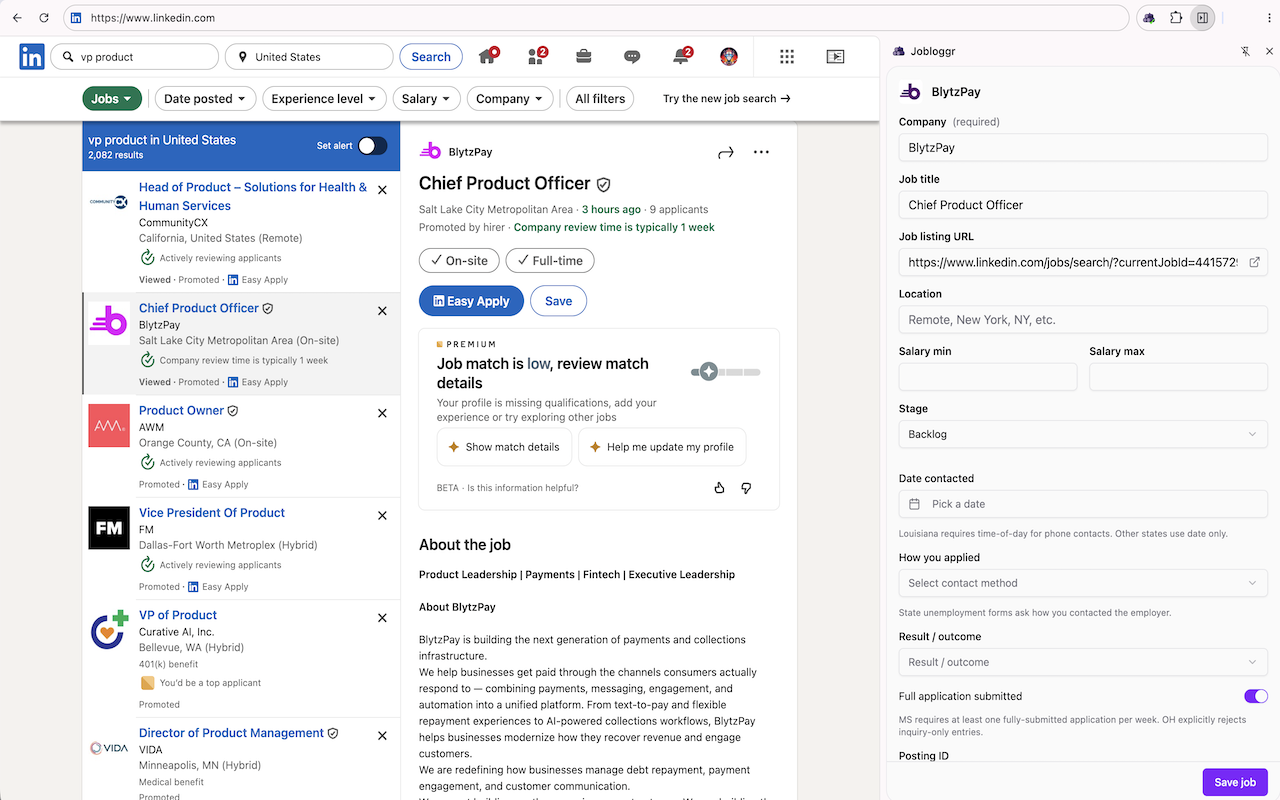Go back in browser
Screen dimensions: 1280x800
pyautogui.click(x=17, y=18)
